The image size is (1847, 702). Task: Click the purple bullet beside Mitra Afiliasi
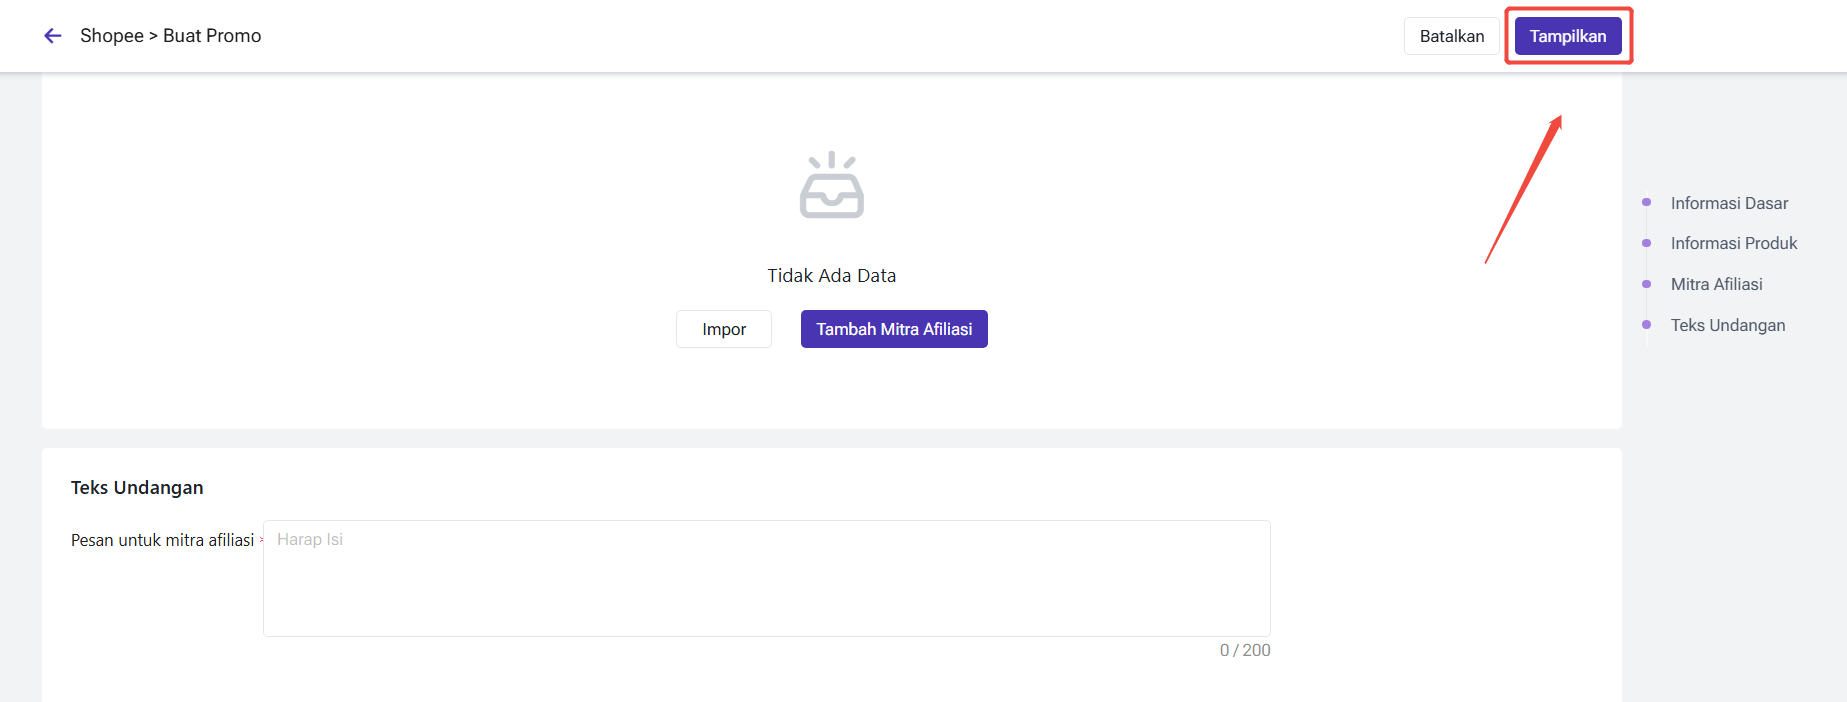coord(1646,284)
